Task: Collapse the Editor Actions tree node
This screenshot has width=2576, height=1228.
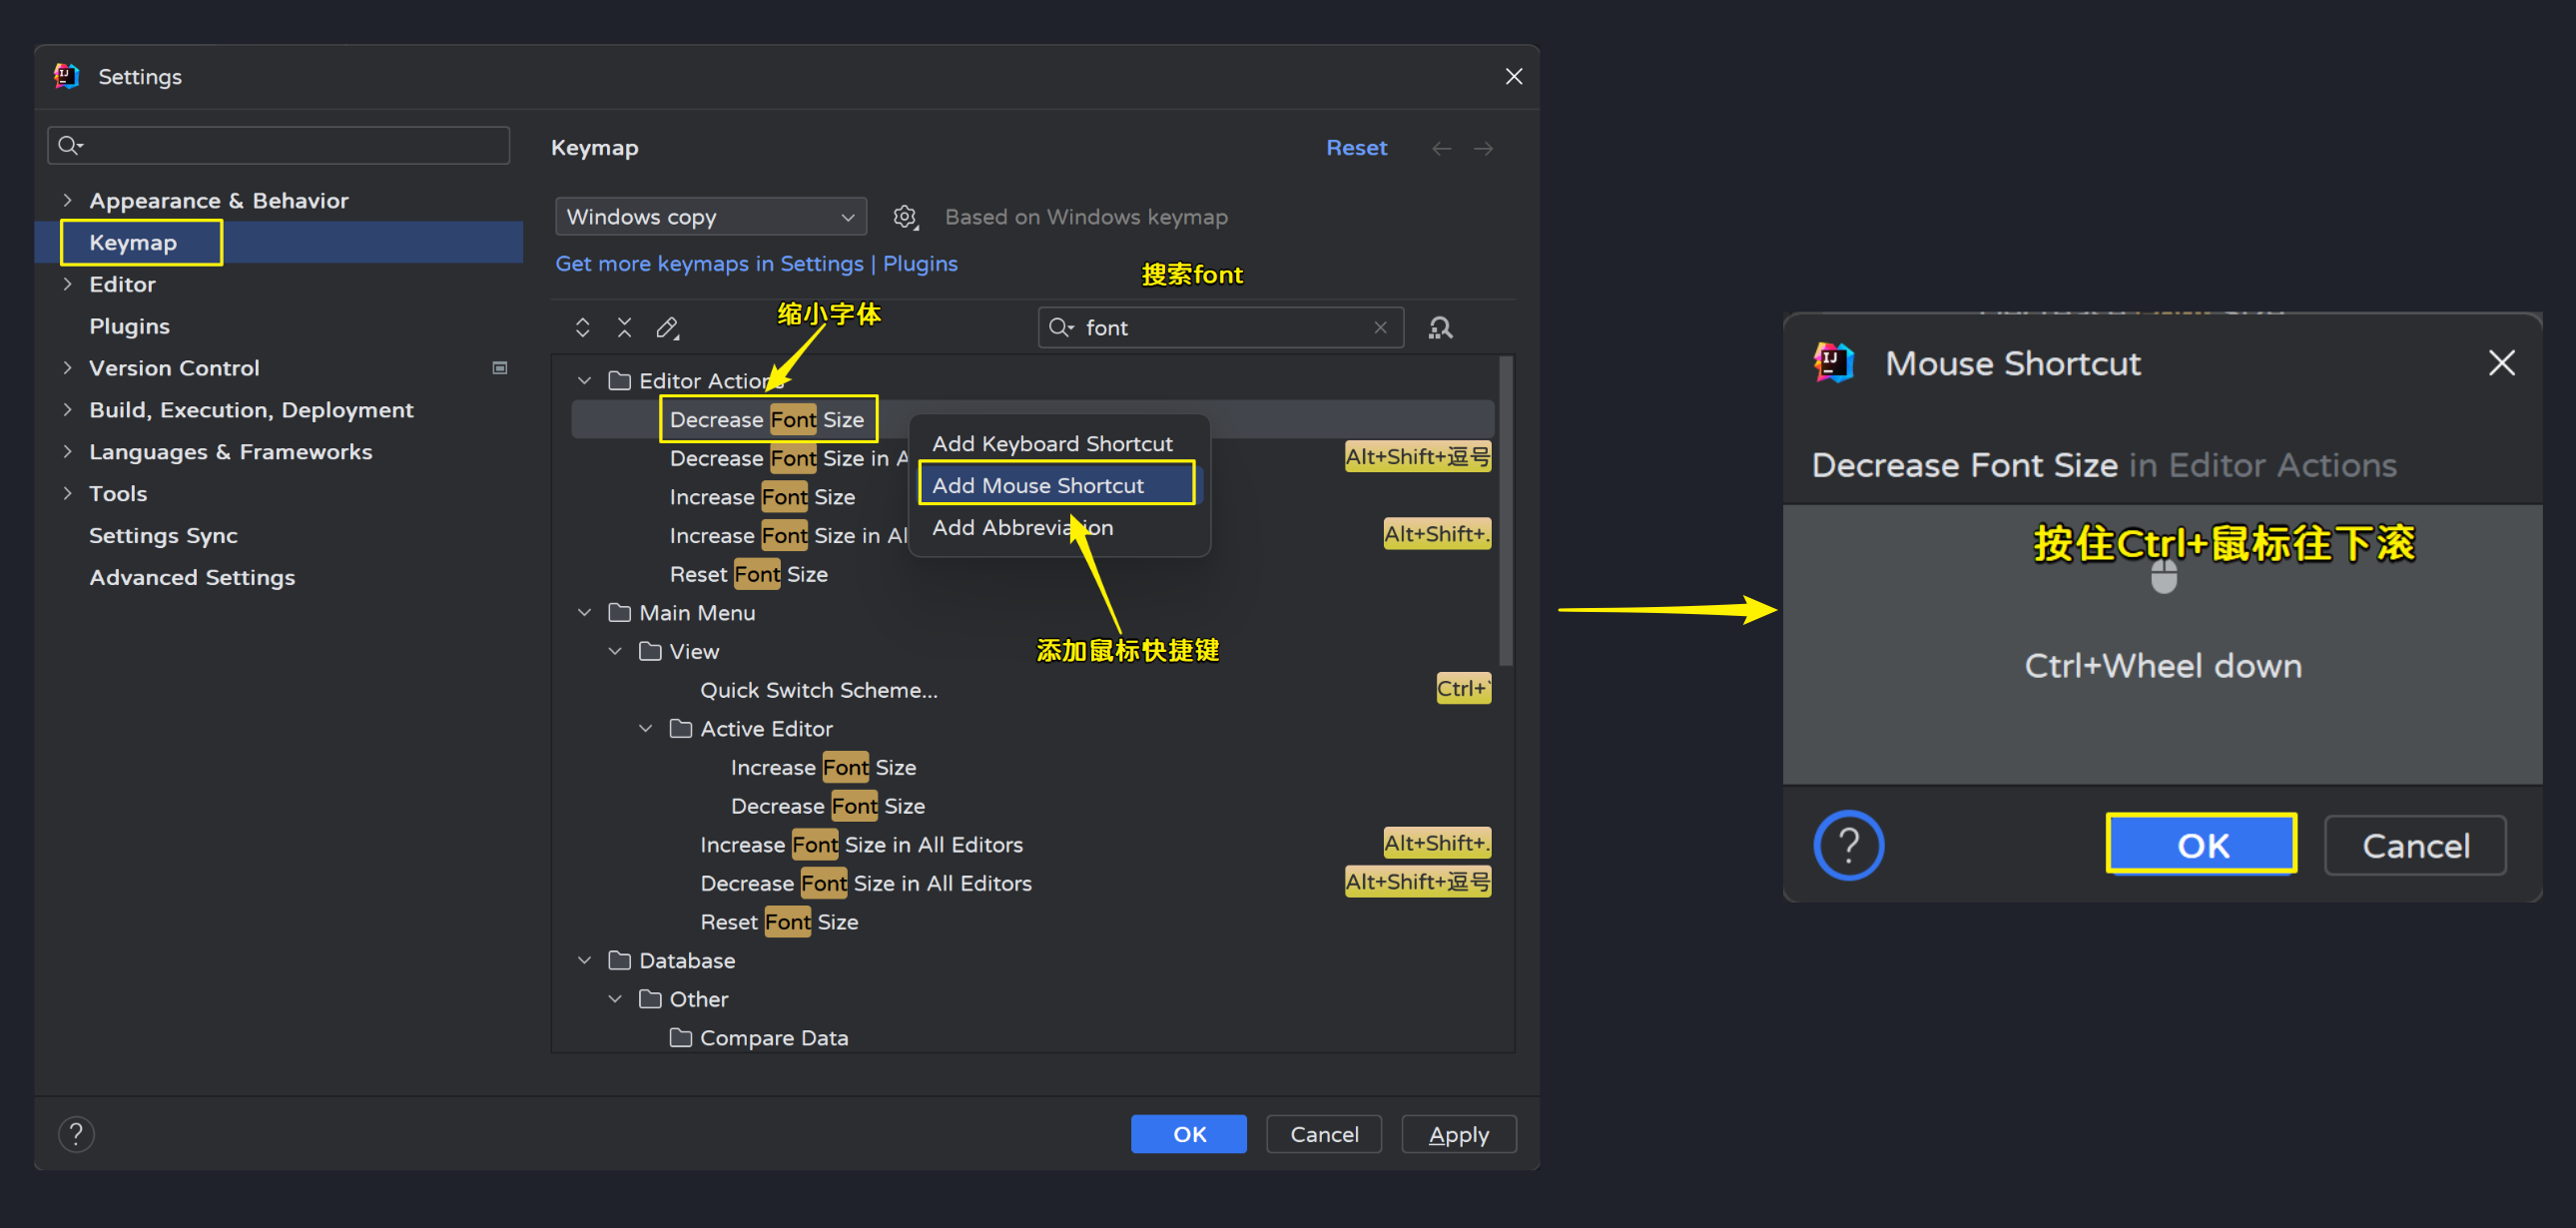Action: 583,380
